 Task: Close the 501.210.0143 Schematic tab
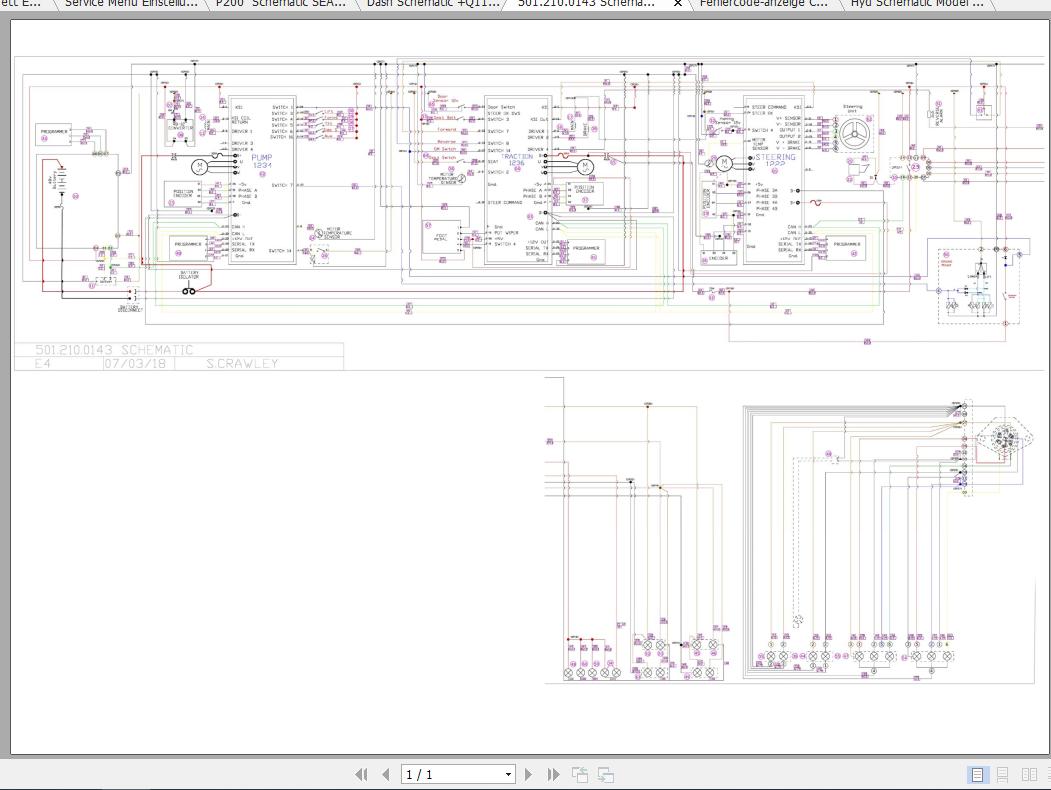coord(678,4)
